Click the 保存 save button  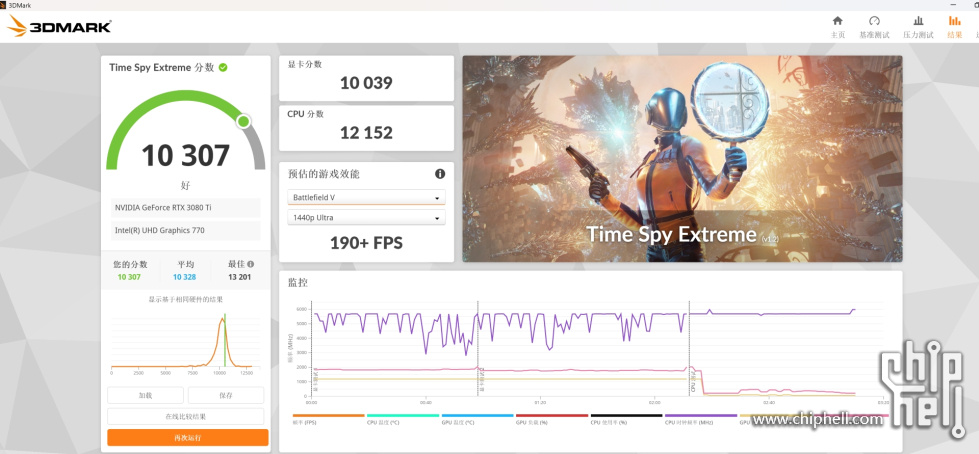226,395
